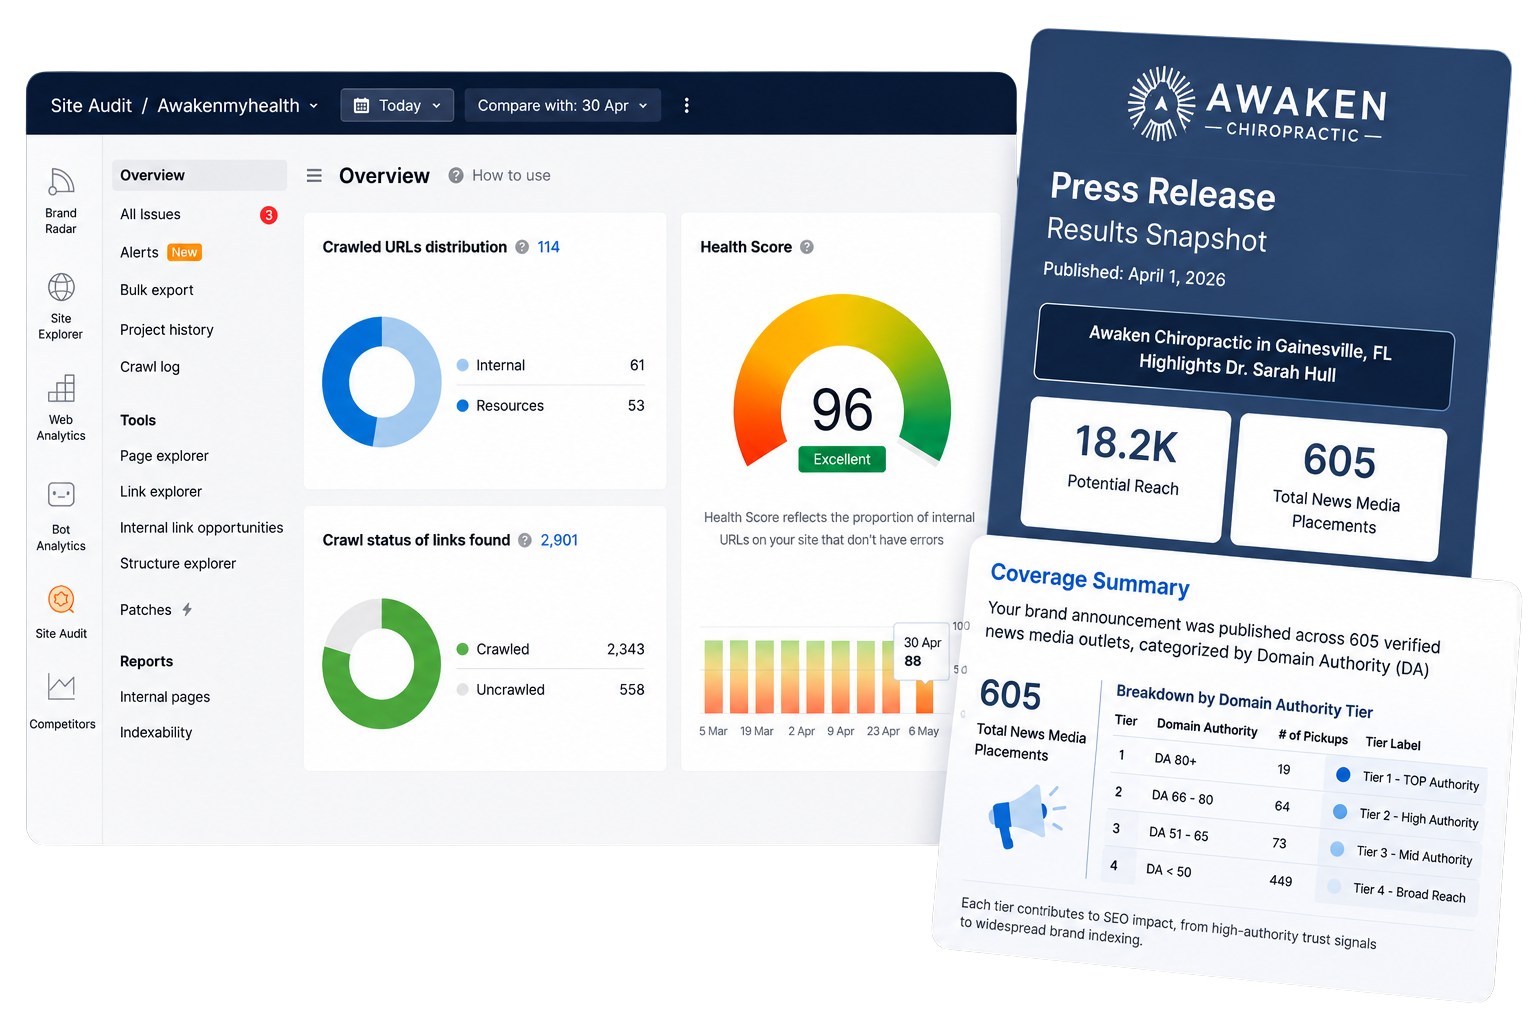
Task: Open All Issues in the side menu
Action: pos(150,214)
